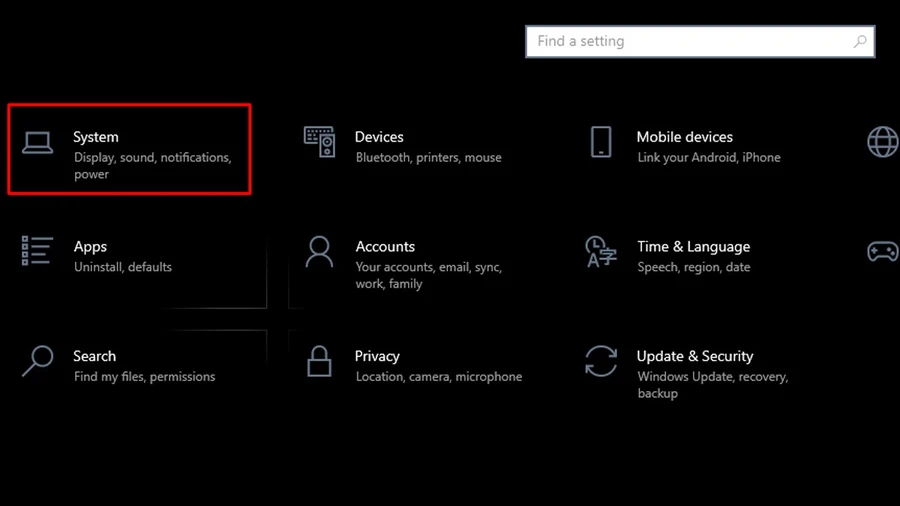Image resolution: width=900 pixels, height=506 pixels.
Task: Click the Apps list icon
Action: click(37, 251)
